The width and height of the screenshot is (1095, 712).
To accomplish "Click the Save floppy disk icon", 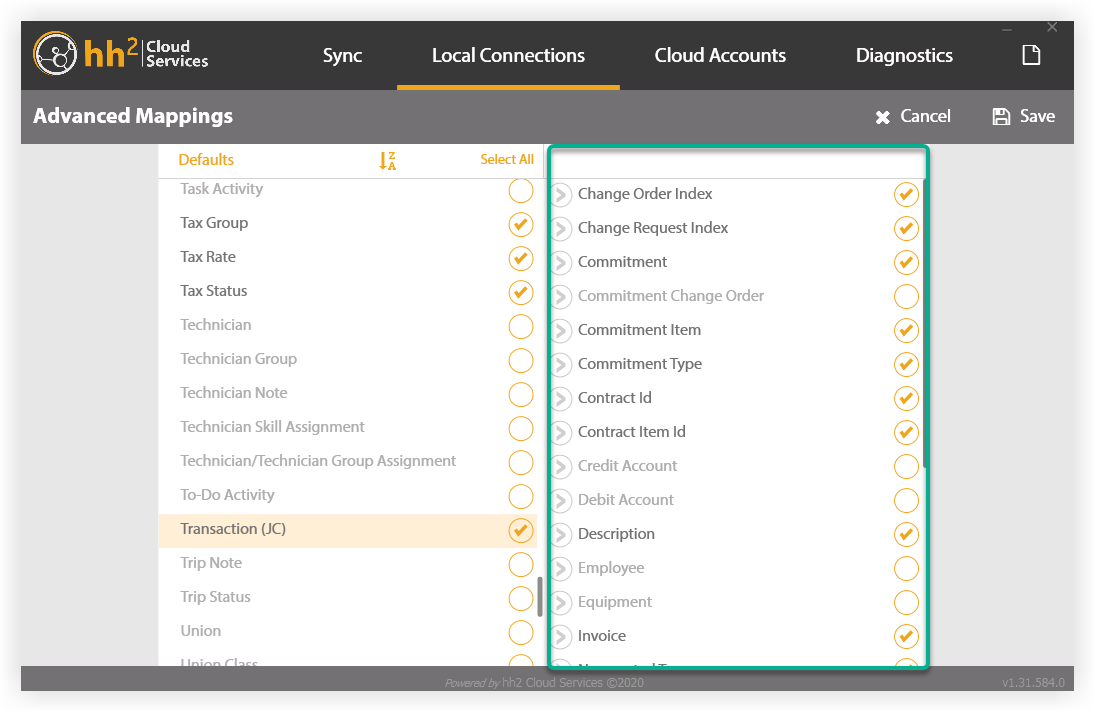I will [1001, 117].
